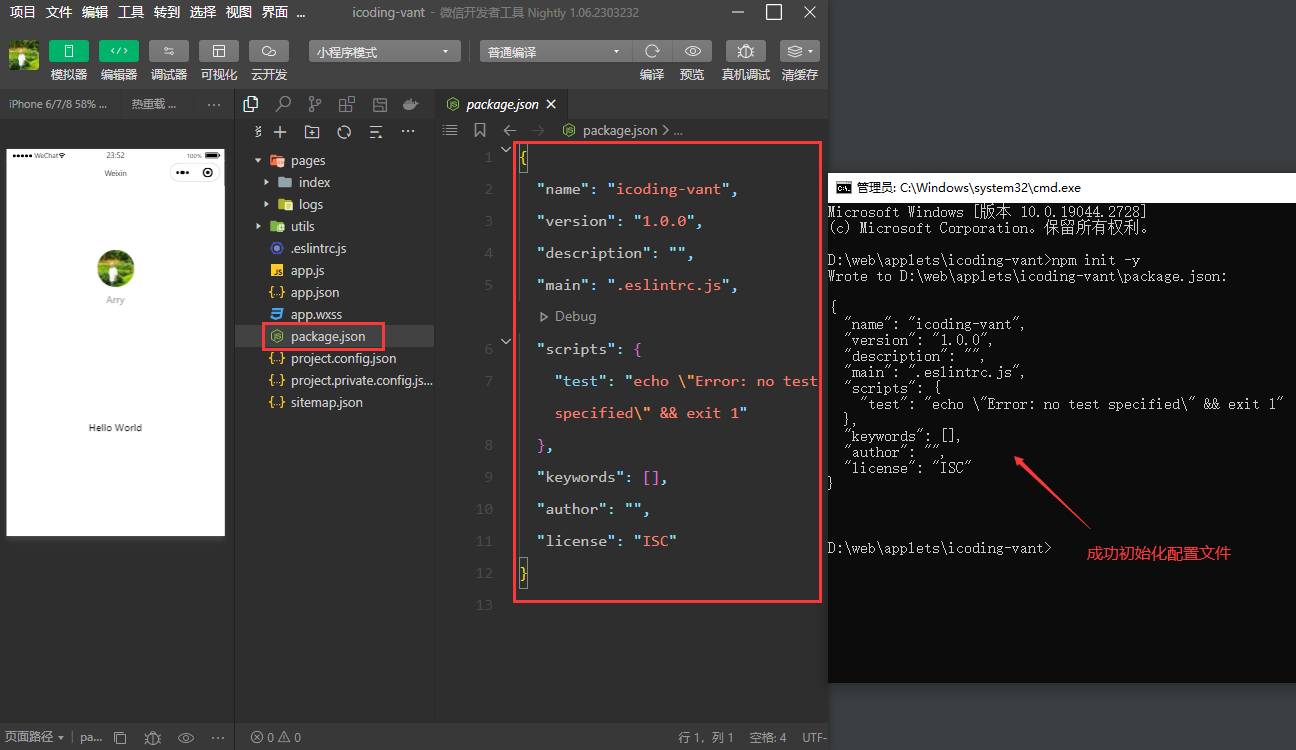Screen dimensions: 1296x750
Task: Open the app.js file
Action: (x=307, y=270)
